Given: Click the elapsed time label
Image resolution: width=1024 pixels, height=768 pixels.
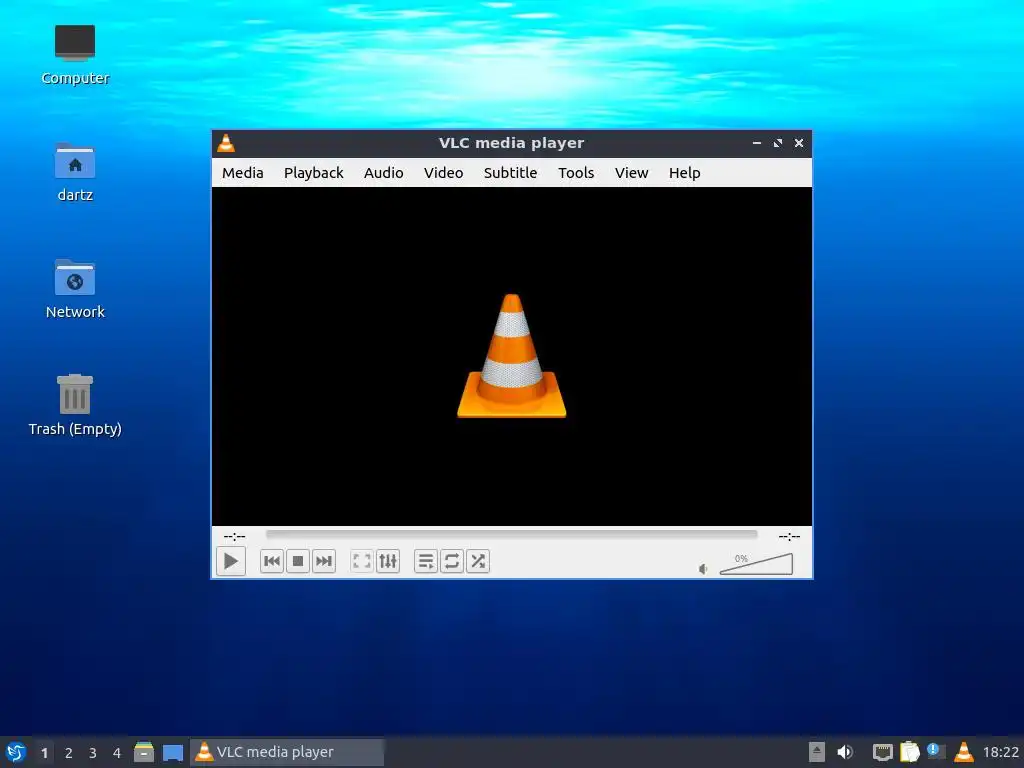Looking at the screenshot, I should (234, 537).
